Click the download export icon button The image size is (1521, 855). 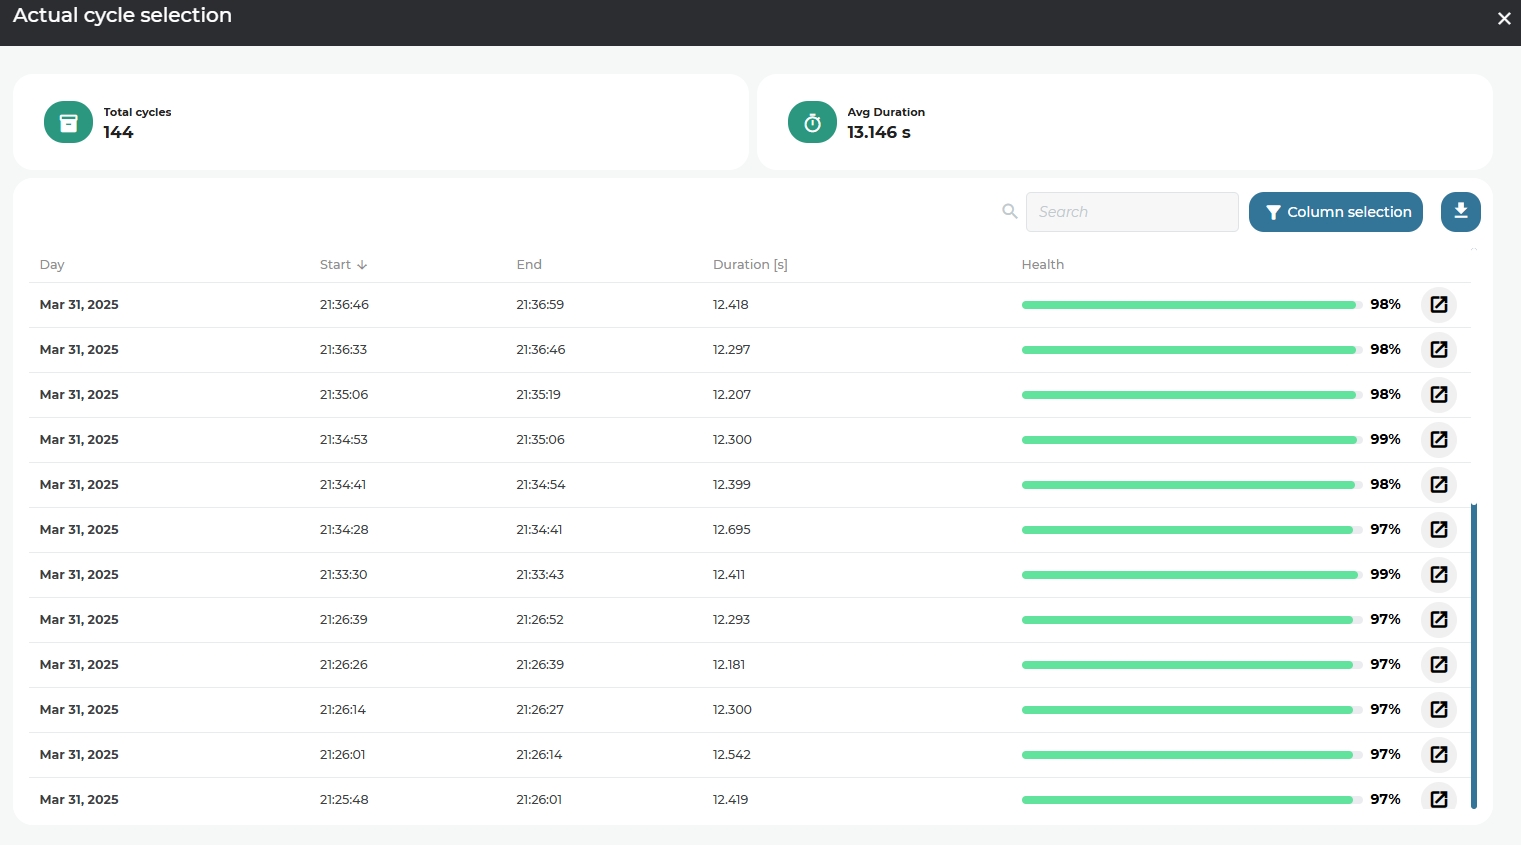[x=1460, y=212]
